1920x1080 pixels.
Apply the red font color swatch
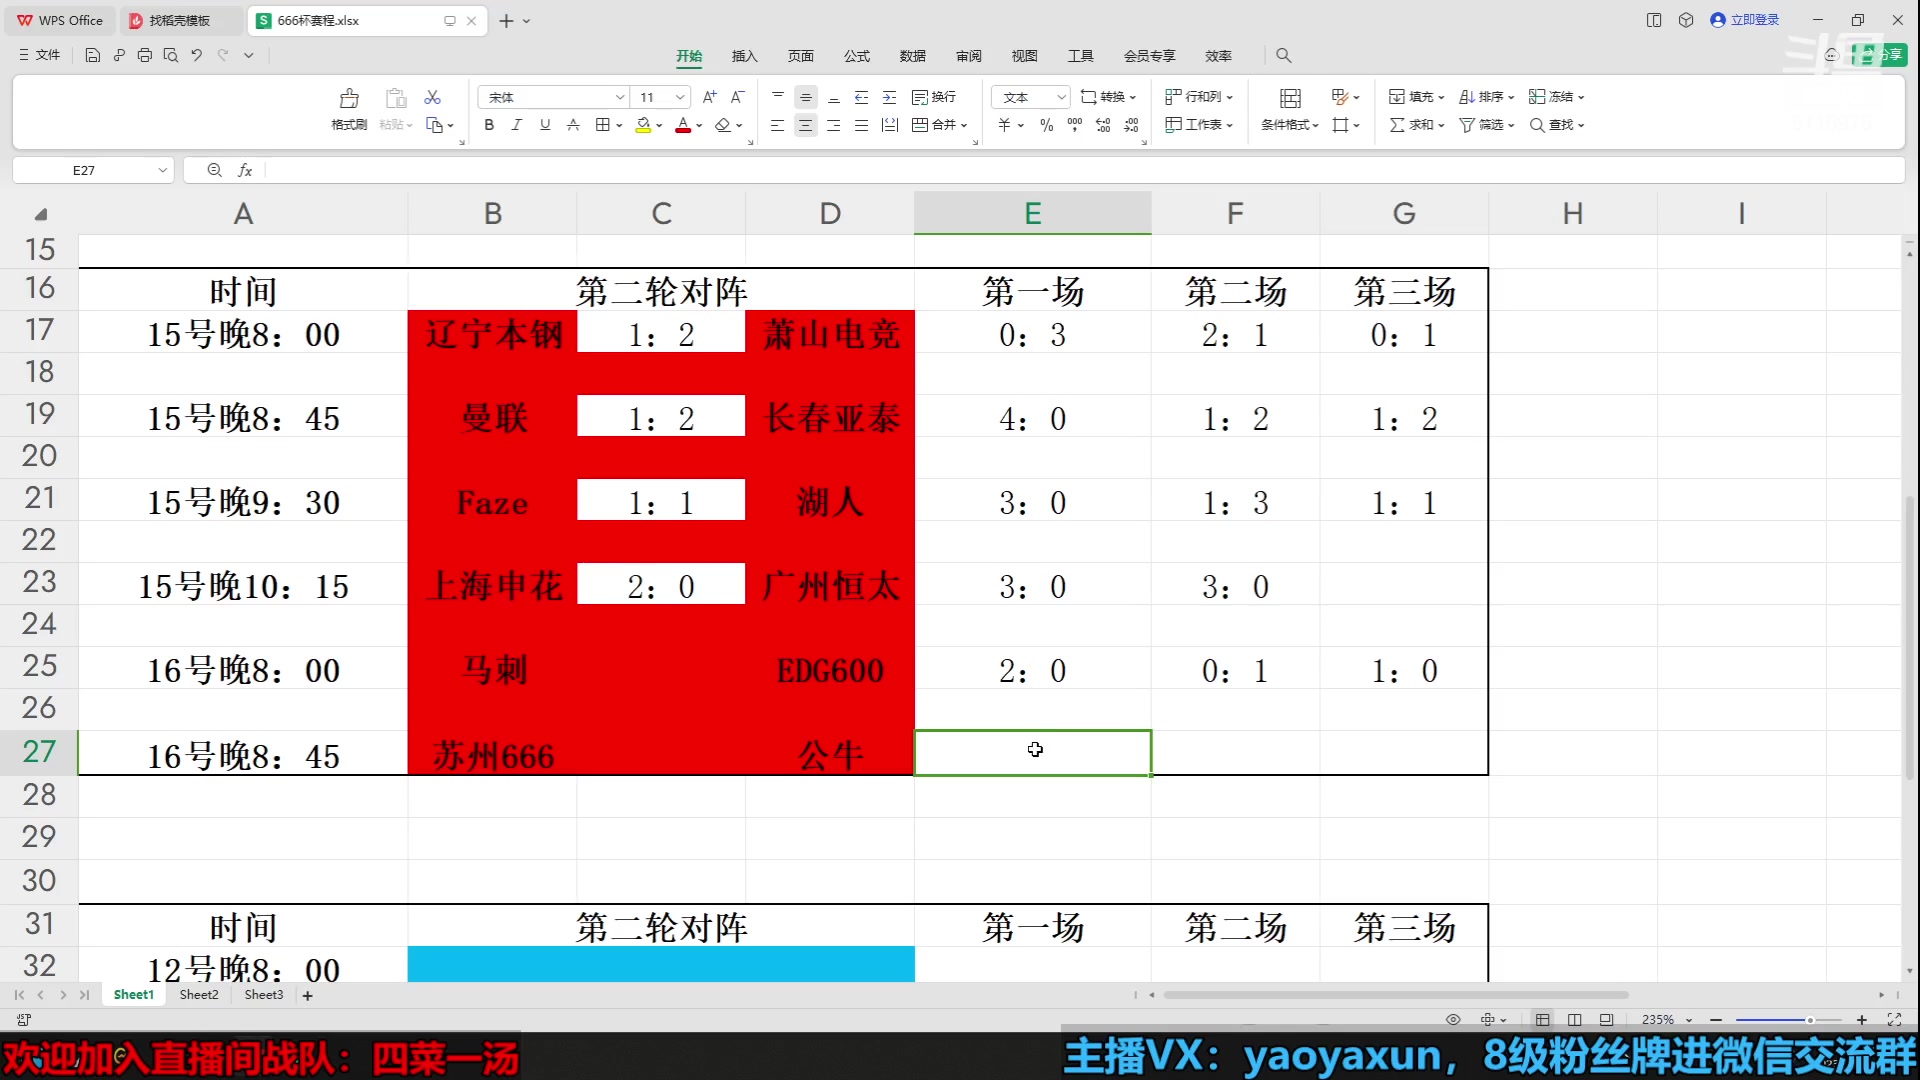pyautogui.click(x=683, y=125)
